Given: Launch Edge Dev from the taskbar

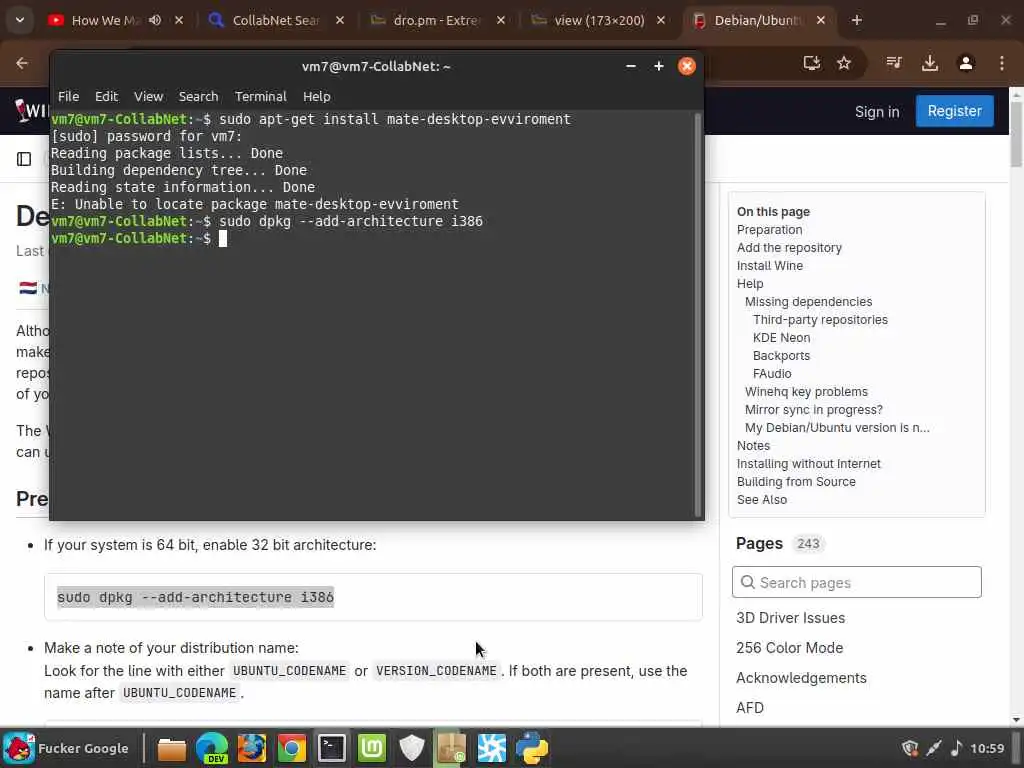Looking at the screenshot, I should pyautogui.click(x=212, y=748).
